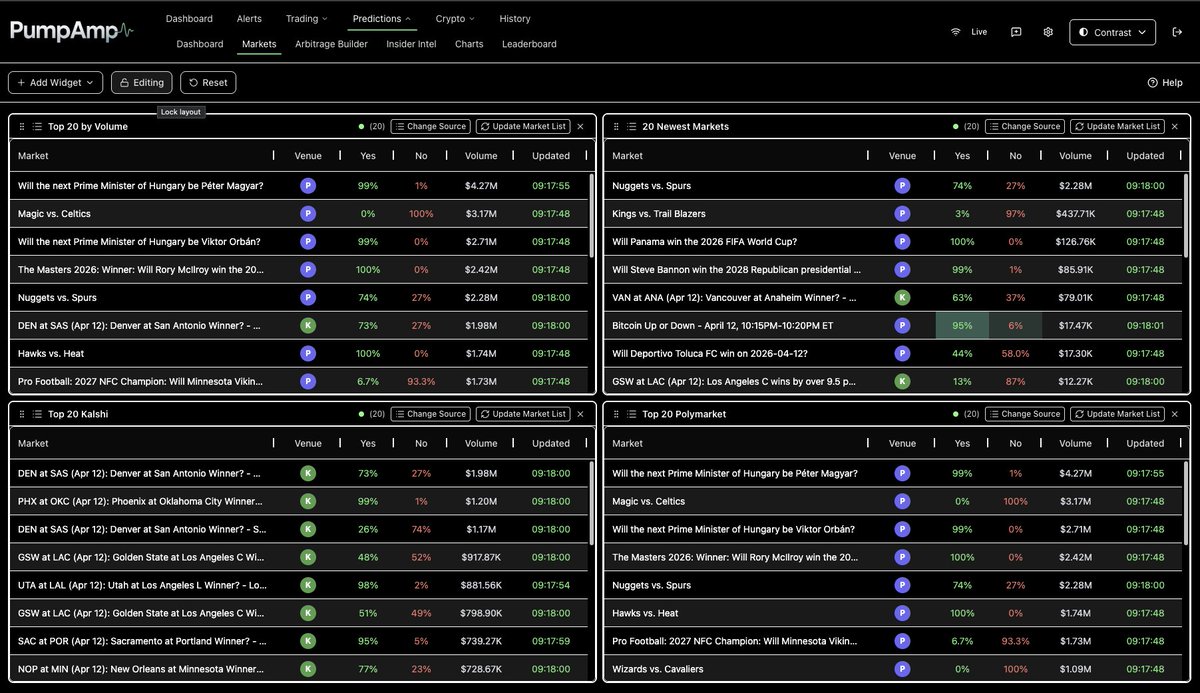
Task: Click the $437.71K volume cell
Action: point(1076,213)
